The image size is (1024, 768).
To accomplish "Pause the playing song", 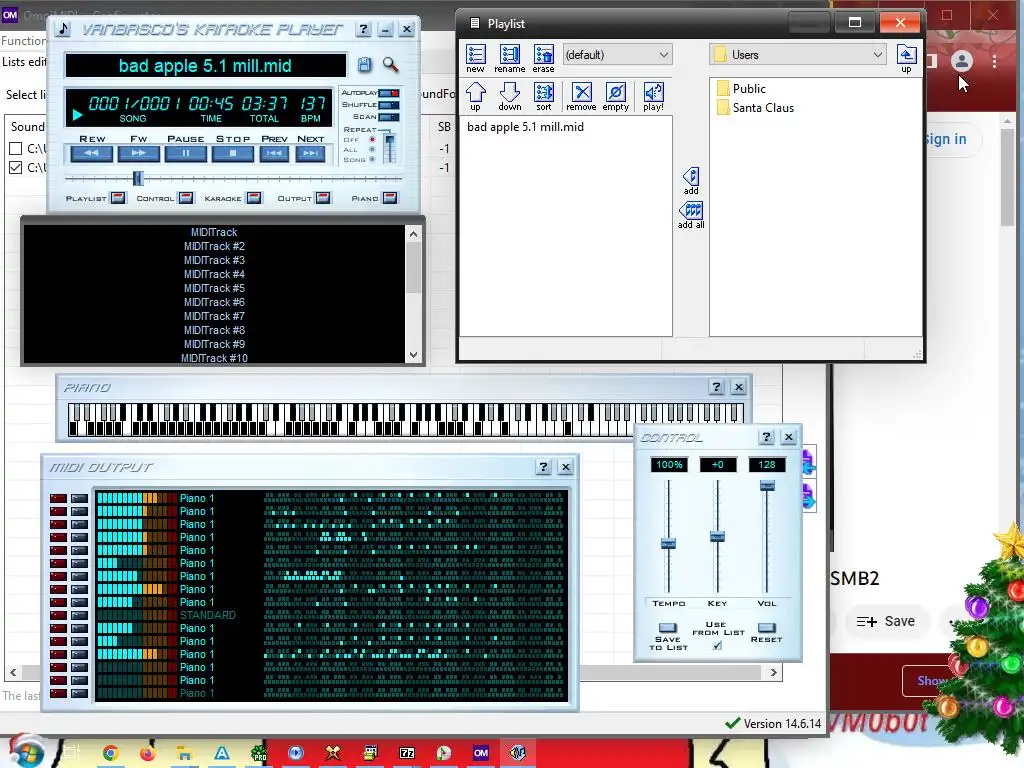I will pyautogui.click(x=185, y=153).
